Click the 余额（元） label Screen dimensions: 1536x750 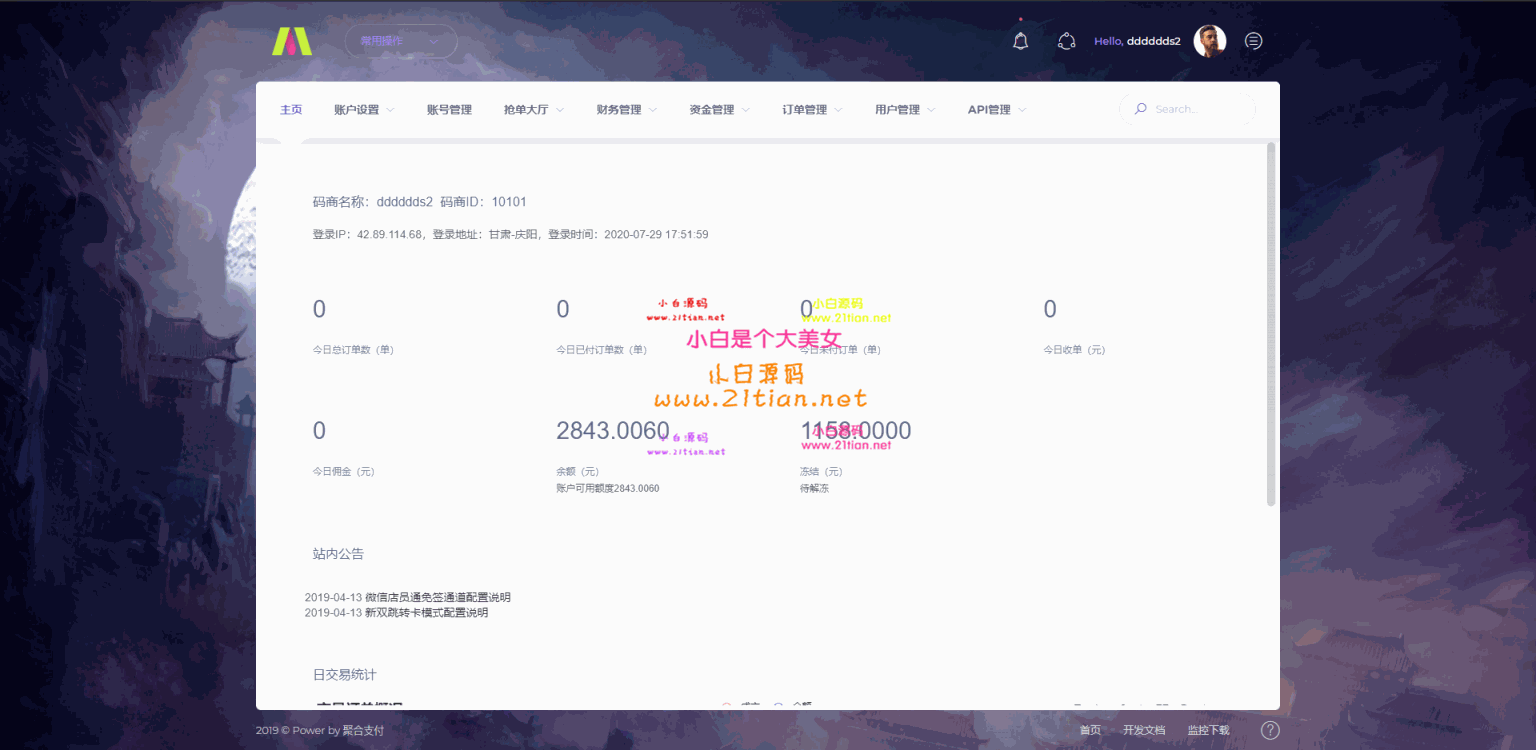[577, 471]
